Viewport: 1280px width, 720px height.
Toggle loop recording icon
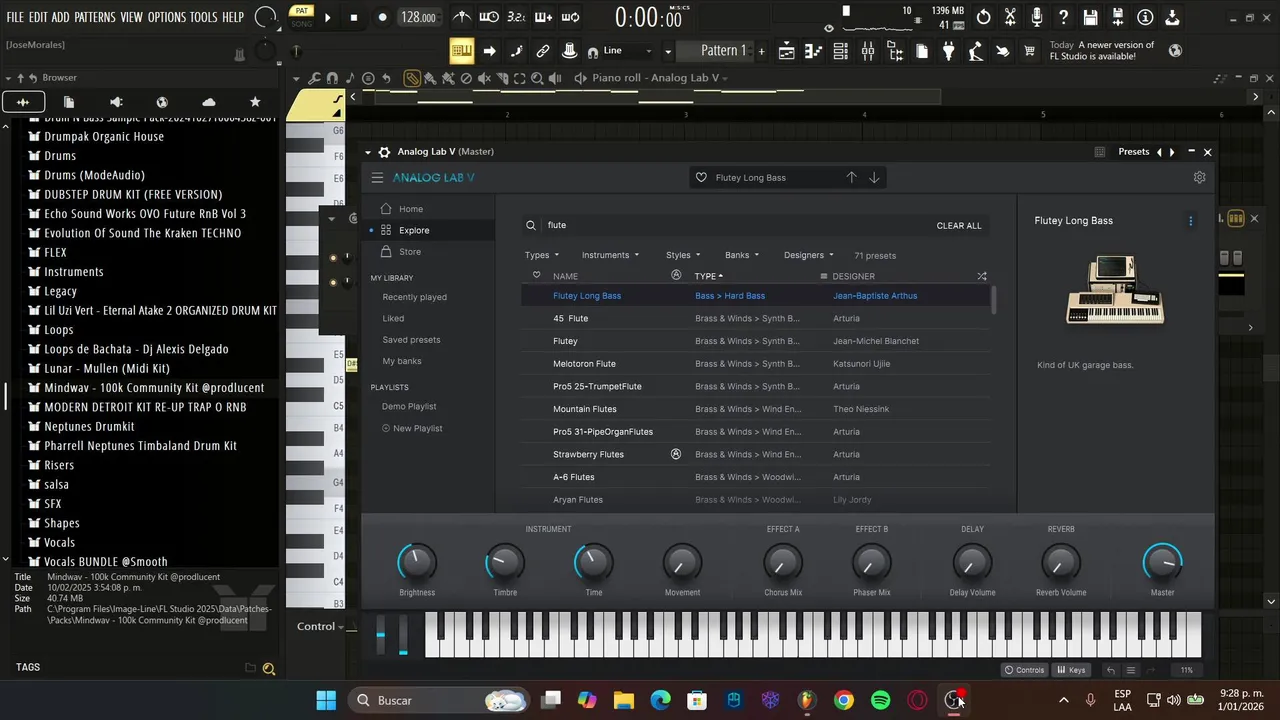[x=570, y=17]
